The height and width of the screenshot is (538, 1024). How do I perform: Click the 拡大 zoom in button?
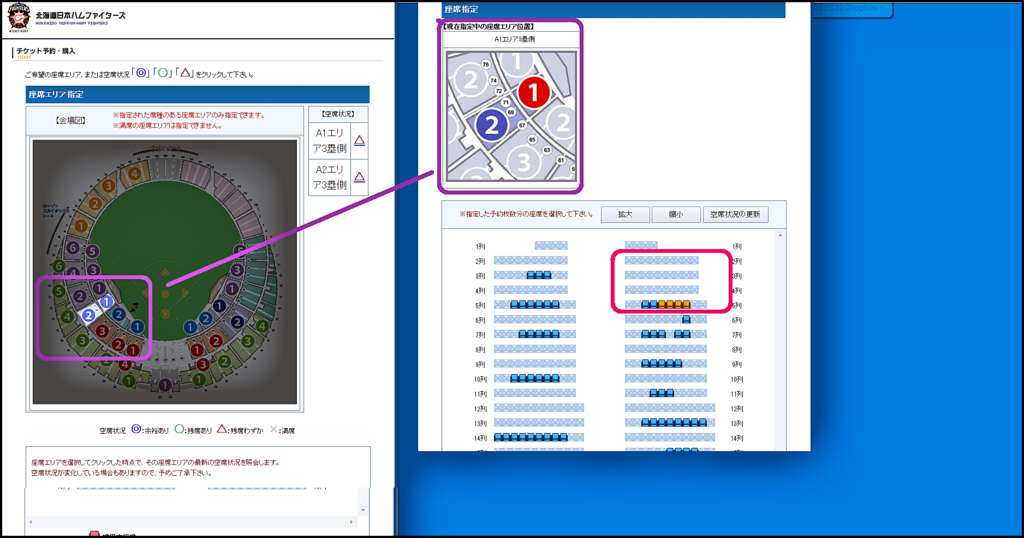625,214
